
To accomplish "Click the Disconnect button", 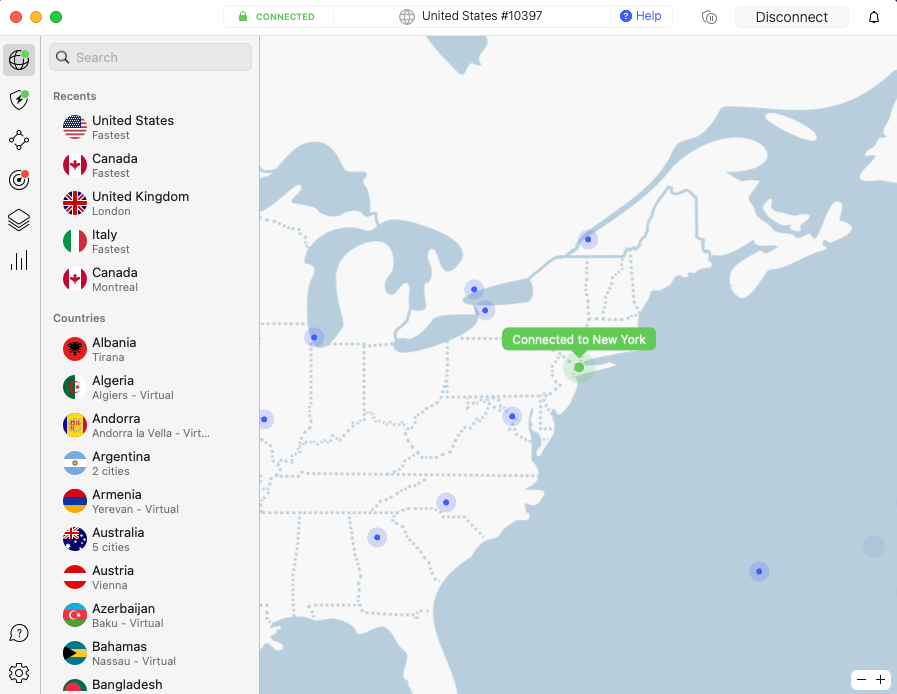I will coord(791,17).
